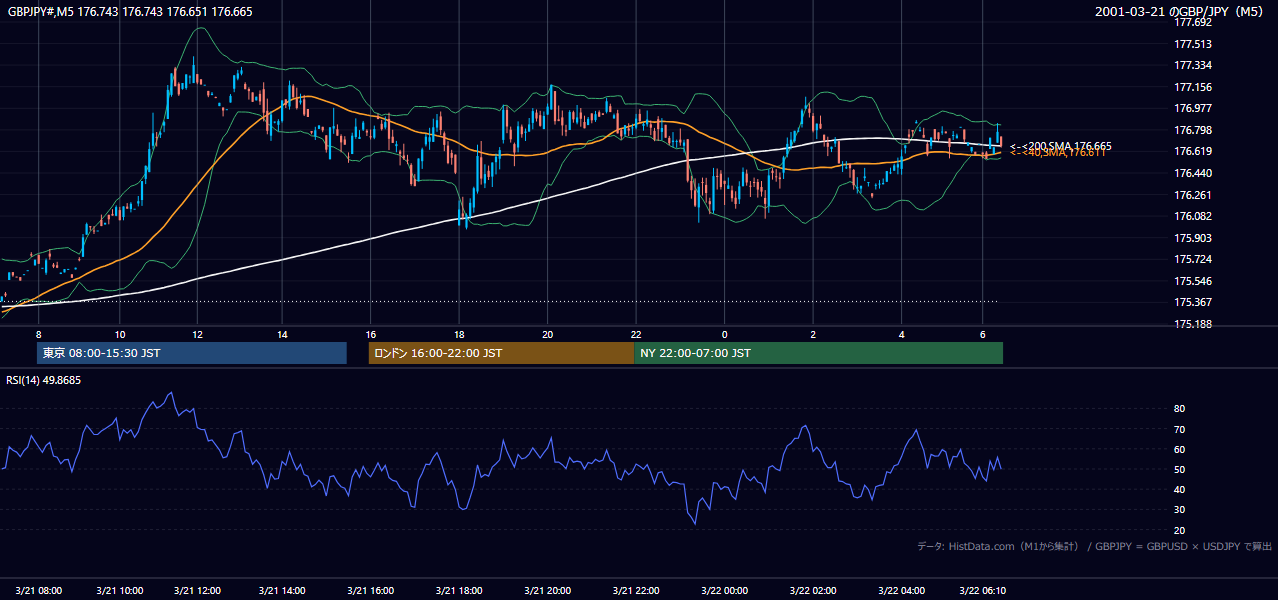Image resolution: width=1278 pixels, height=600 pixels.
Task: Click hour label 0 under the price chart
Action: [x=725, y=334]
